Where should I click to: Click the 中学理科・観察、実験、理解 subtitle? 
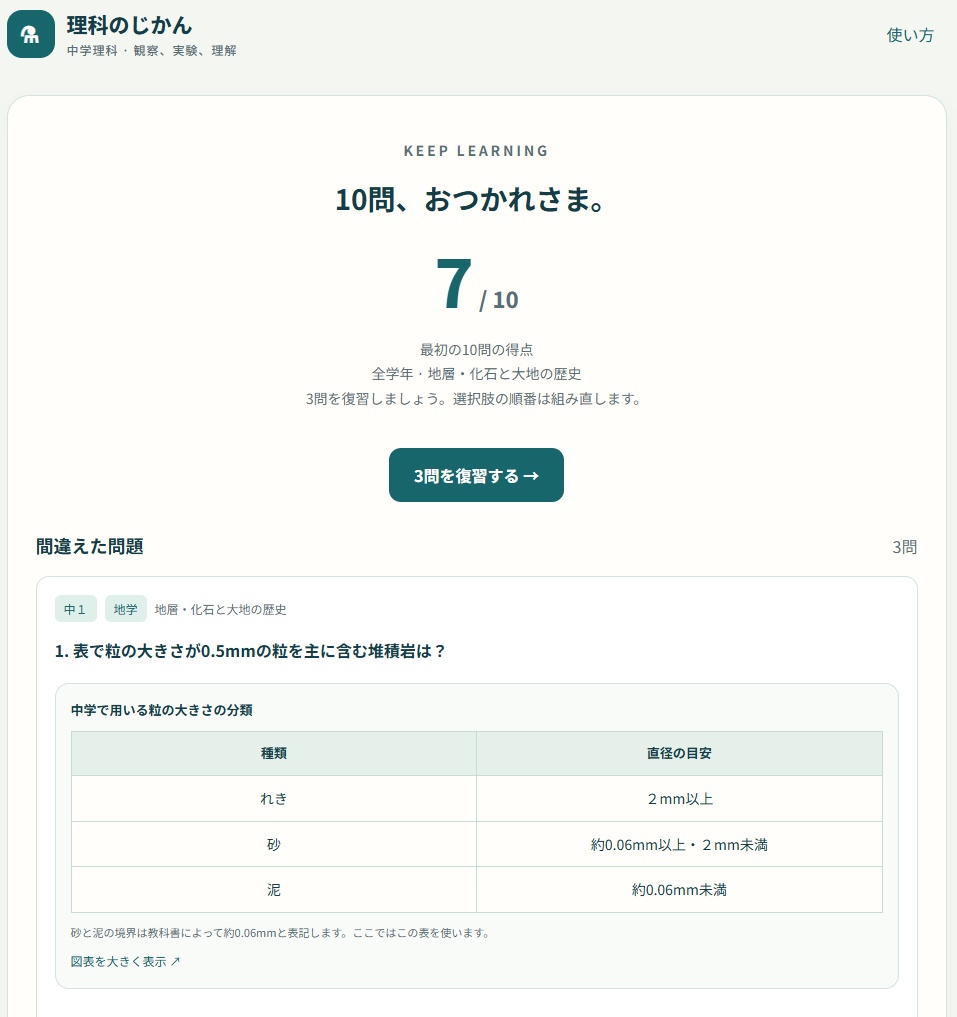coord(152,51)
